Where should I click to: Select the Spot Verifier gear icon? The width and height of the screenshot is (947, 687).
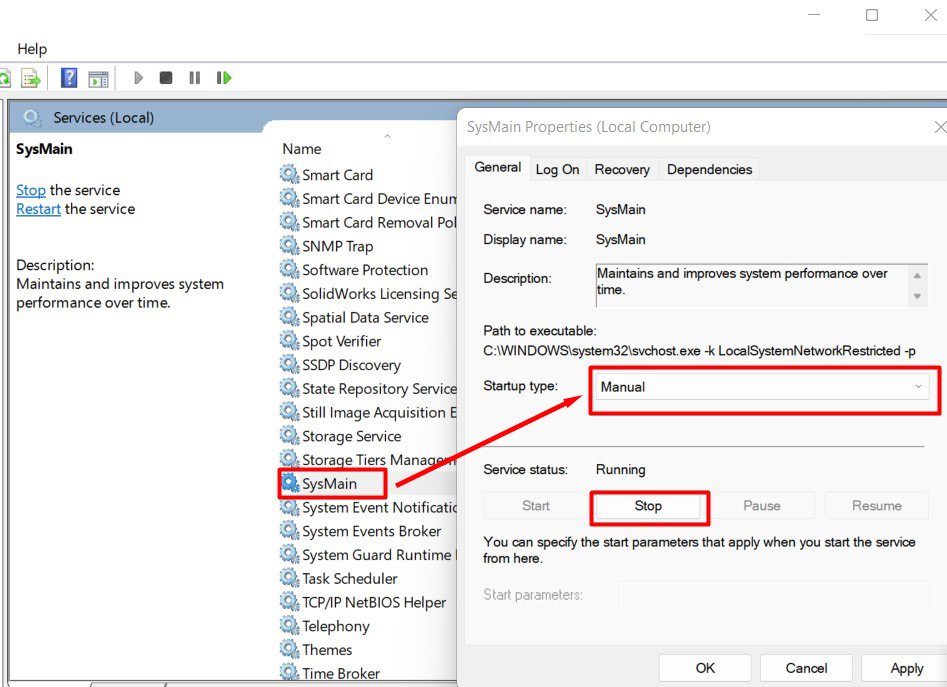click(x=290, y=340)
